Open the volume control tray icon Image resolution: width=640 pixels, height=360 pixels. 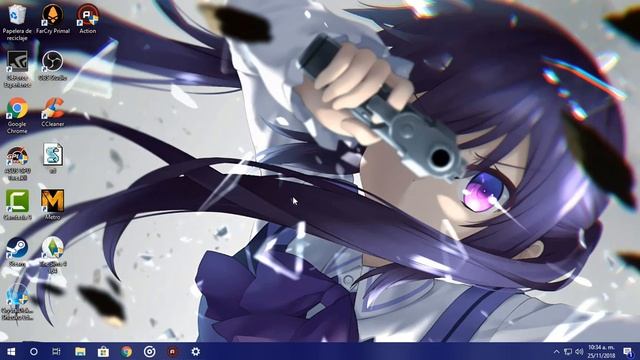click(x=579, y=351)
